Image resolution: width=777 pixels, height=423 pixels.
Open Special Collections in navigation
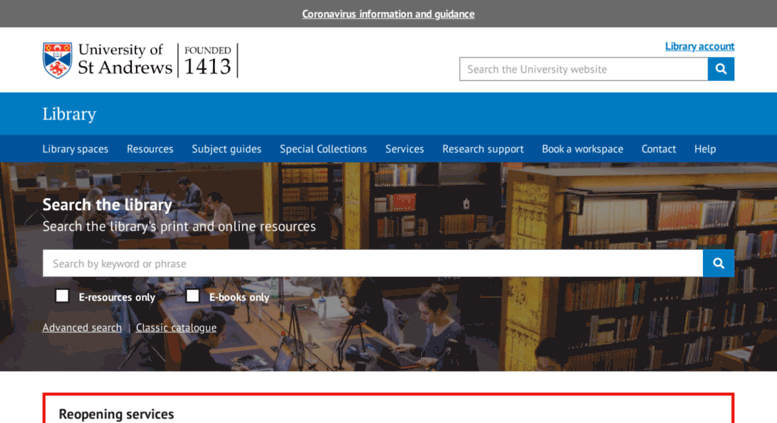(x=323, y=149)
